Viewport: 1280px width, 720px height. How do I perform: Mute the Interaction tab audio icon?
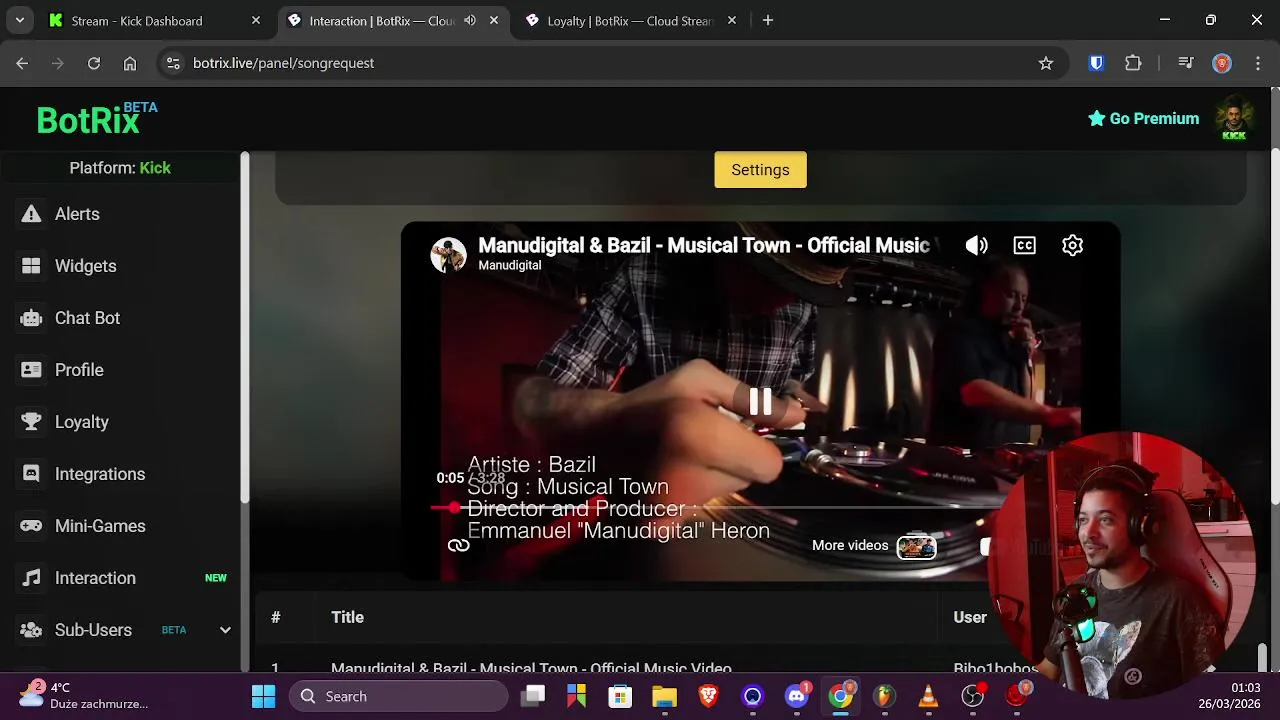[470, 21]
